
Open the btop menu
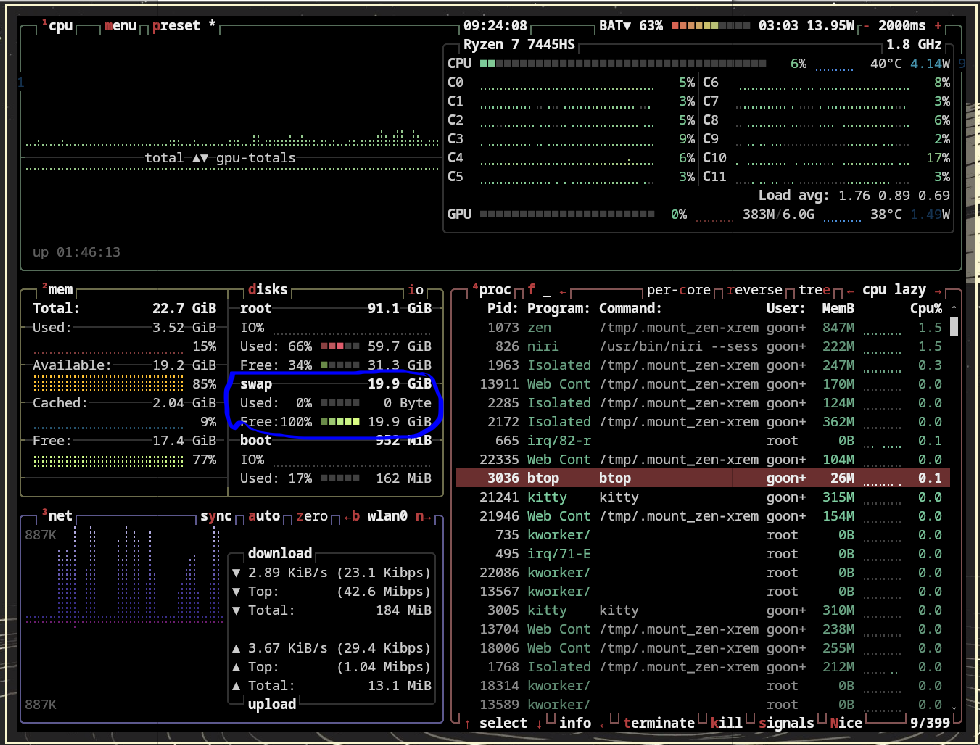tap(120, 25)
